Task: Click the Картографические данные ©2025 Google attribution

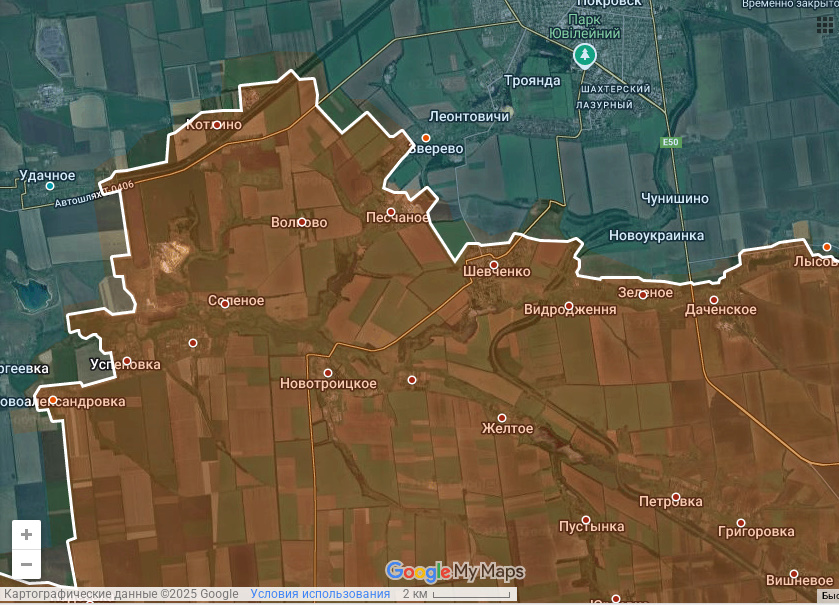Action: tap(120, 594)
